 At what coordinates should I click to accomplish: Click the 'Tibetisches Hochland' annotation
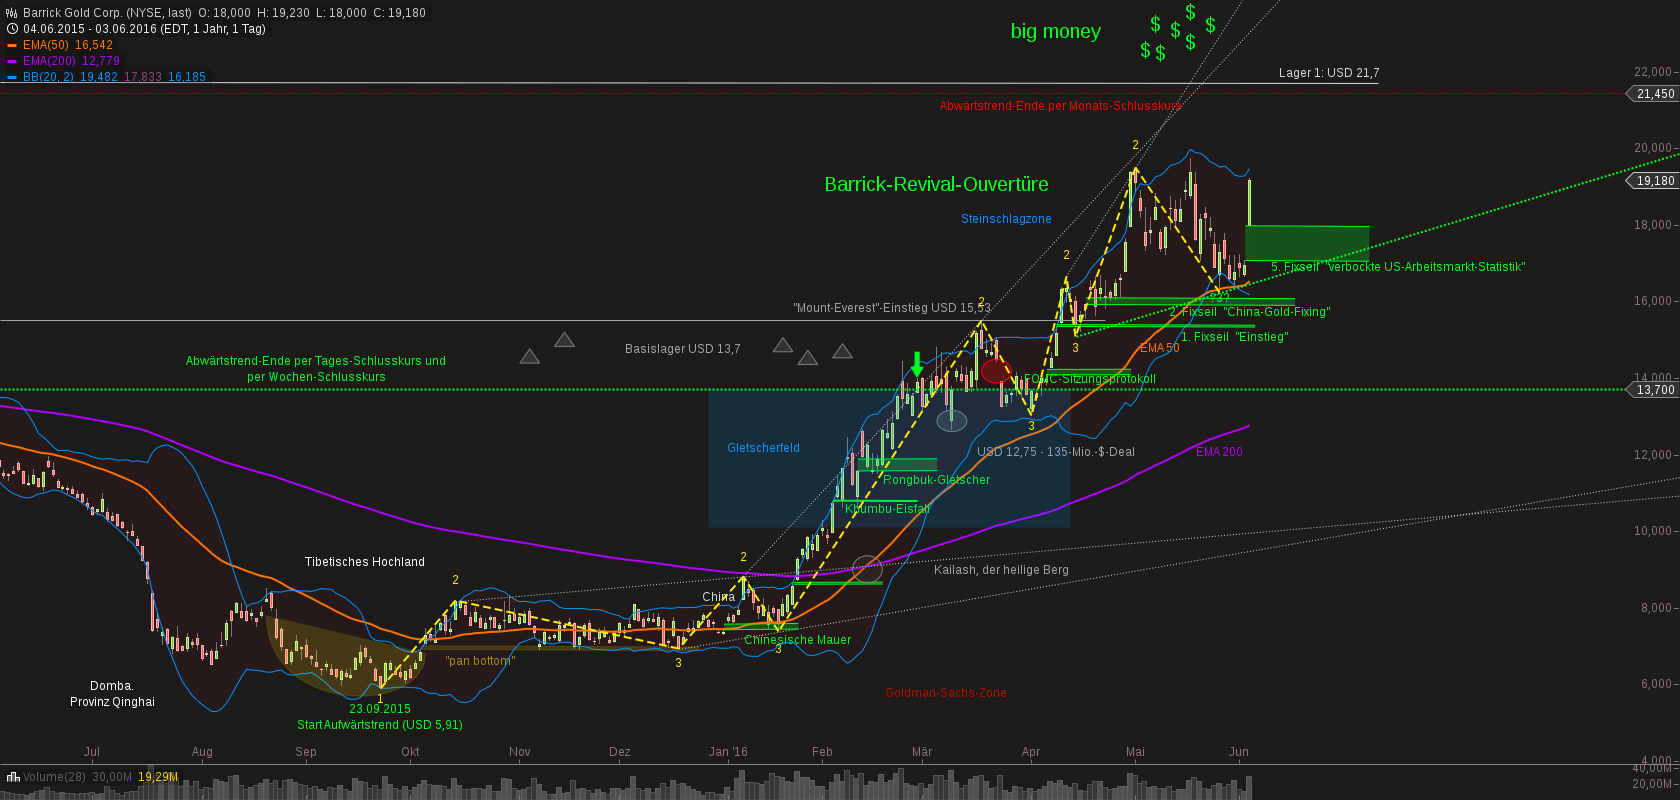[364, 562]
